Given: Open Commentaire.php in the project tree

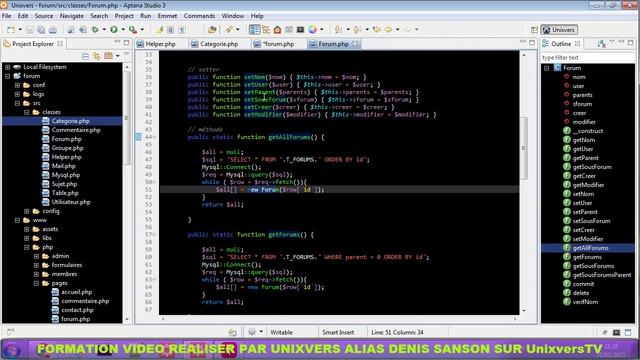Looking at the screenshot, I should [76, 130].
